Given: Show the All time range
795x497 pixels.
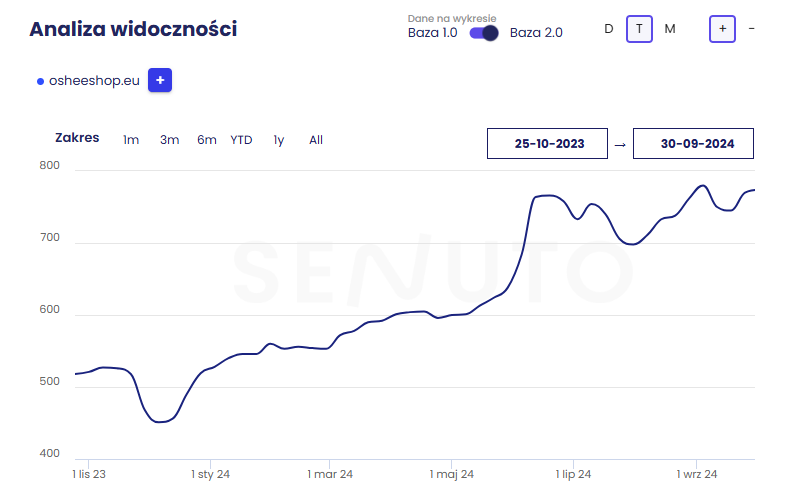Looking at the screenshot, I should (316, 140).
